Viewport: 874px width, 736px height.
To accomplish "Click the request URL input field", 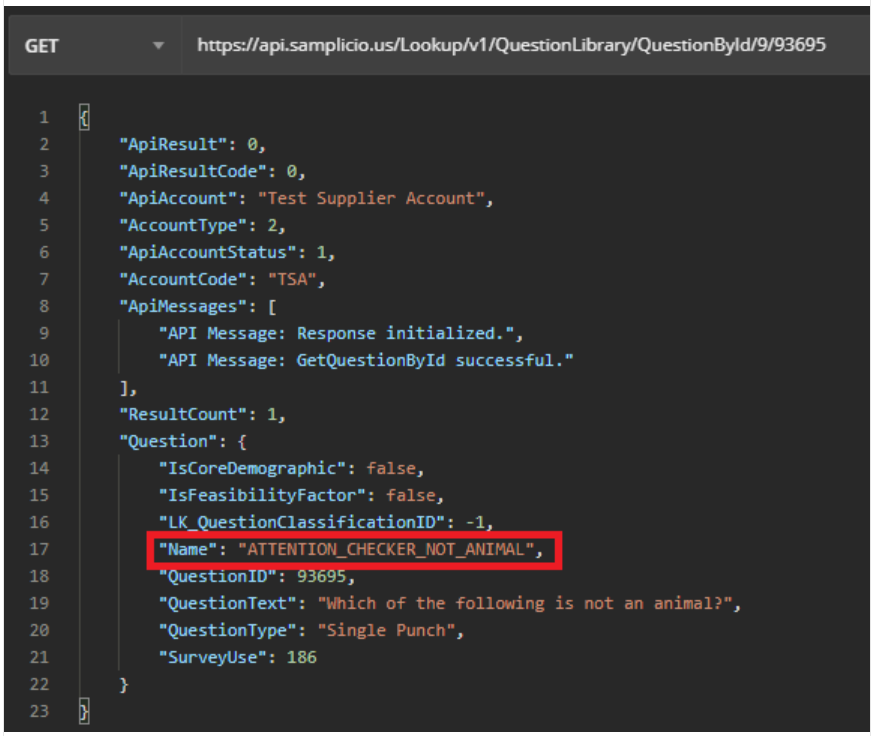I will click(x=510, y=46).
